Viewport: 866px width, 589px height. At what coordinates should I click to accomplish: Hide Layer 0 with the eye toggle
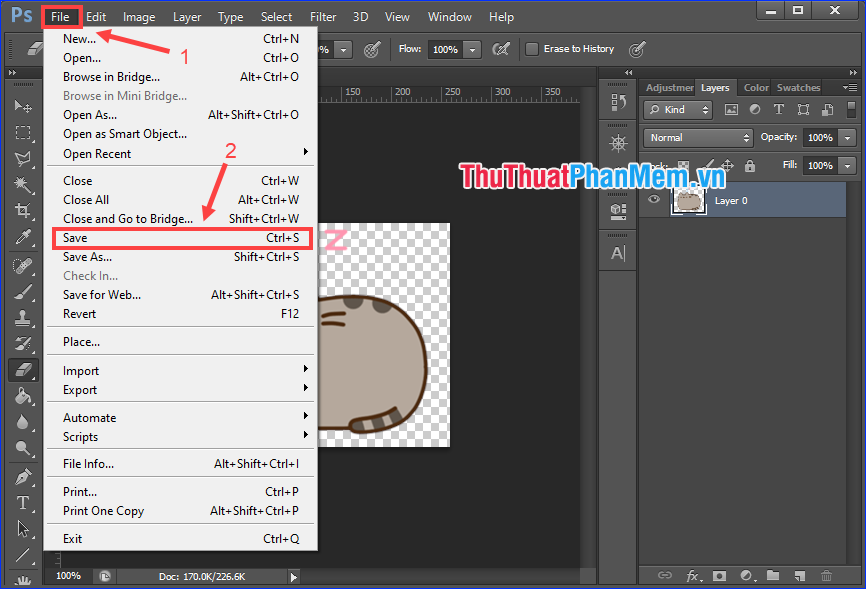click(x=653, y=199)
